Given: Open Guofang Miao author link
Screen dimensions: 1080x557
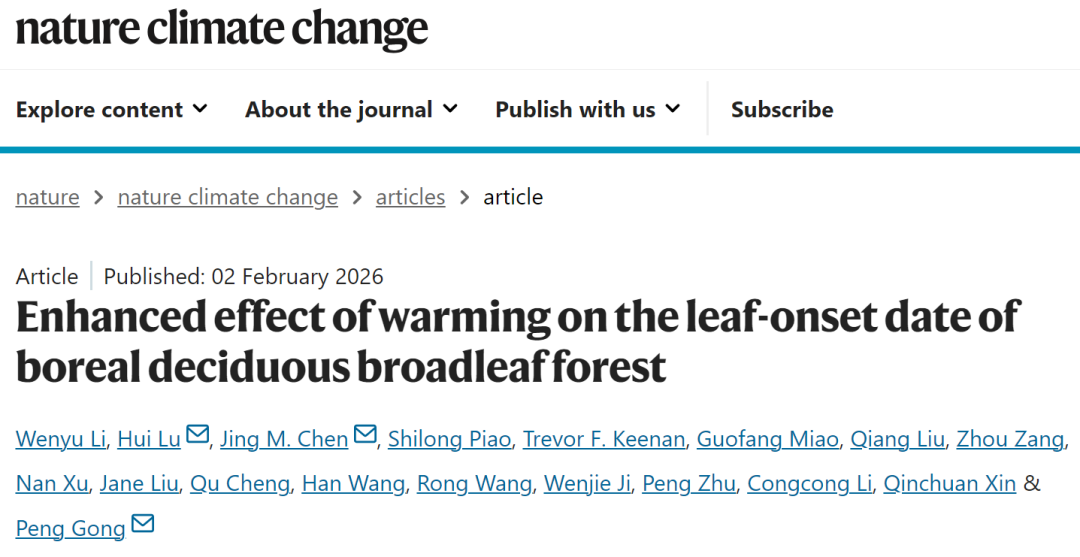Looking at the screenshot, I should 767,439.
